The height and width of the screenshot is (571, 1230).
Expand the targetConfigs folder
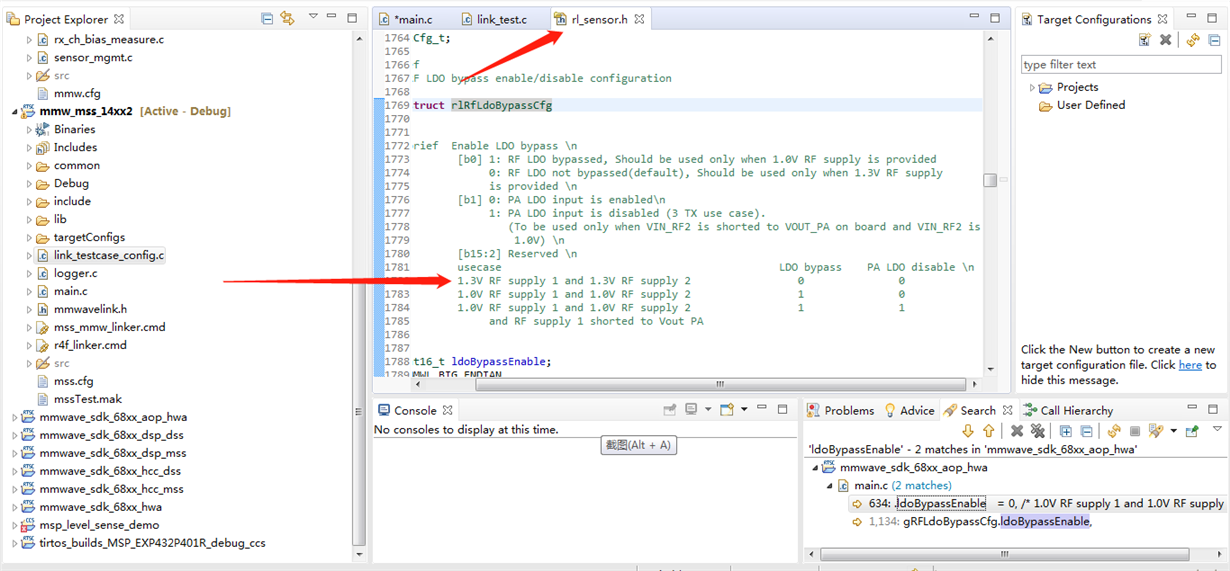(x=29, y=237)
